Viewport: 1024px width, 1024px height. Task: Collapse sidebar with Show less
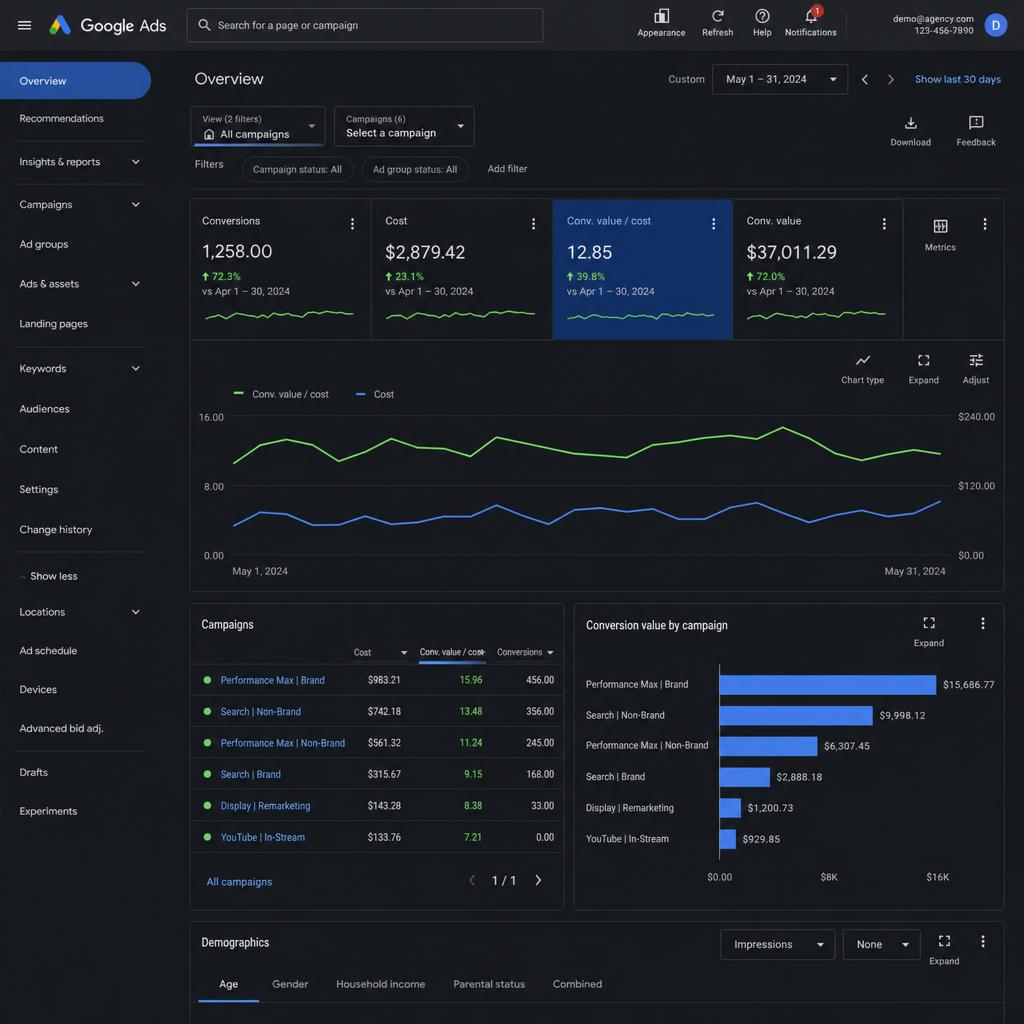[x=49, y=576]
